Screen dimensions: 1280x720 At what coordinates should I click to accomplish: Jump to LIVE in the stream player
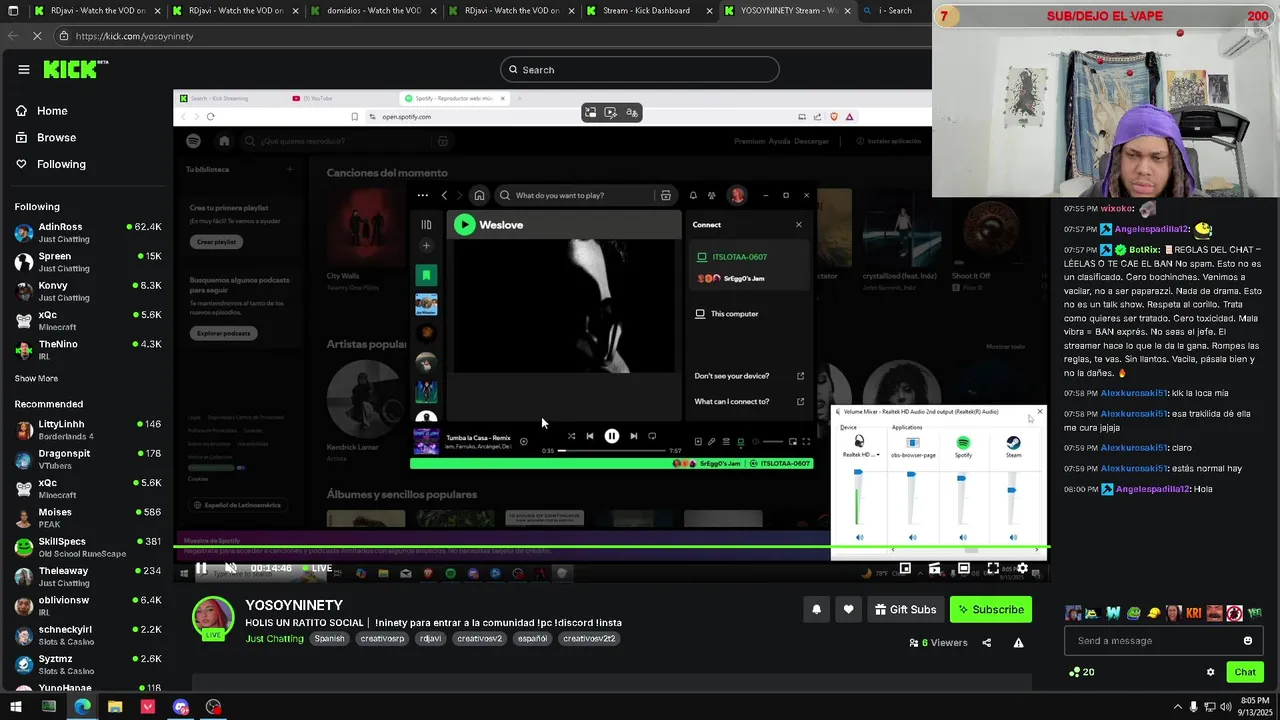(x=316, y=568)
